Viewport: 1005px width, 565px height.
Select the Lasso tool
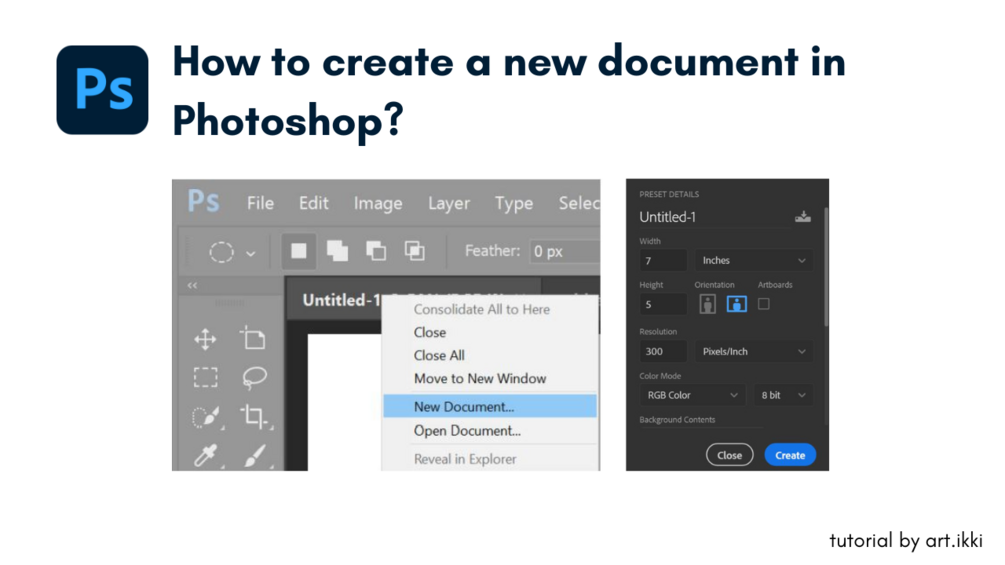254,377
